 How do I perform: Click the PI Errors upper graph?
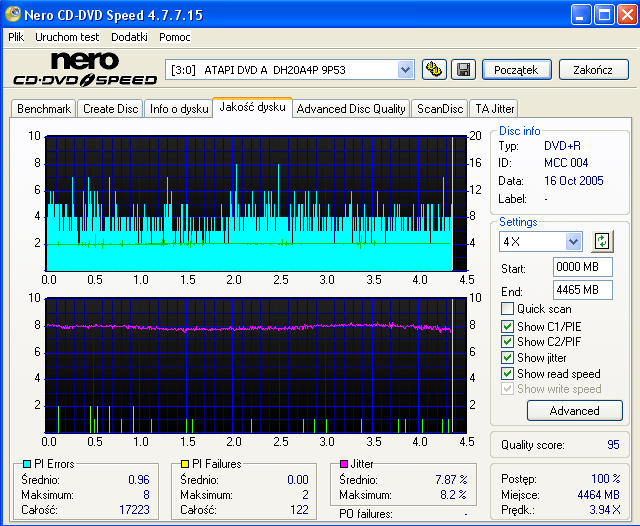pyautogui.click(x=256, y=203)
